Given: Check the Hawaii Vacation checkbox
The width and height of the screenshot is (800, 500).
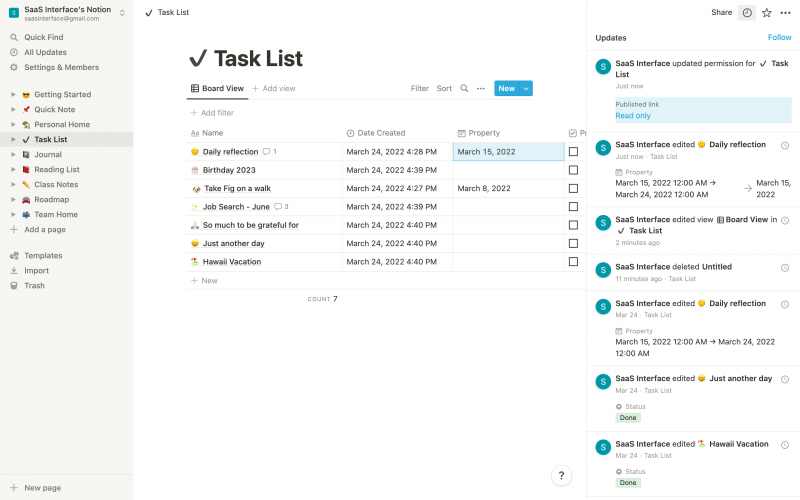Looking at the screenshot, I should tap(573, 262).
